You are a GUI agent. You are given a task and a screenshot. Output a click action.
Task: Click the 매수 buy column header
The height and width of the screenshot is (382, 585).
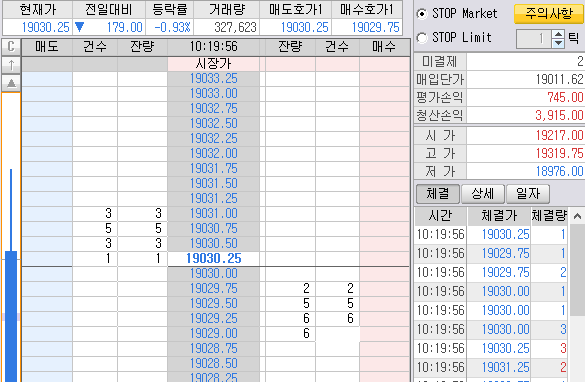384,47
